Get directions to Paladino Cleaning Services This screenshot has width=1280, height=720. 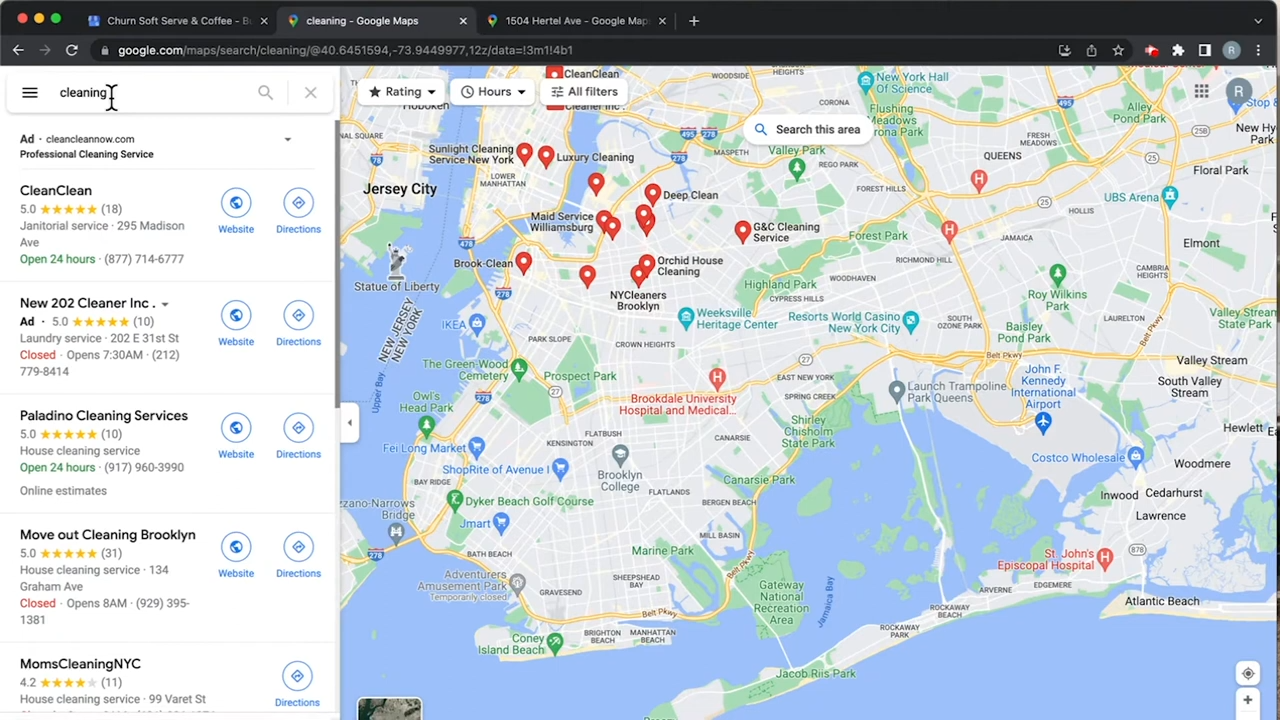298,428
